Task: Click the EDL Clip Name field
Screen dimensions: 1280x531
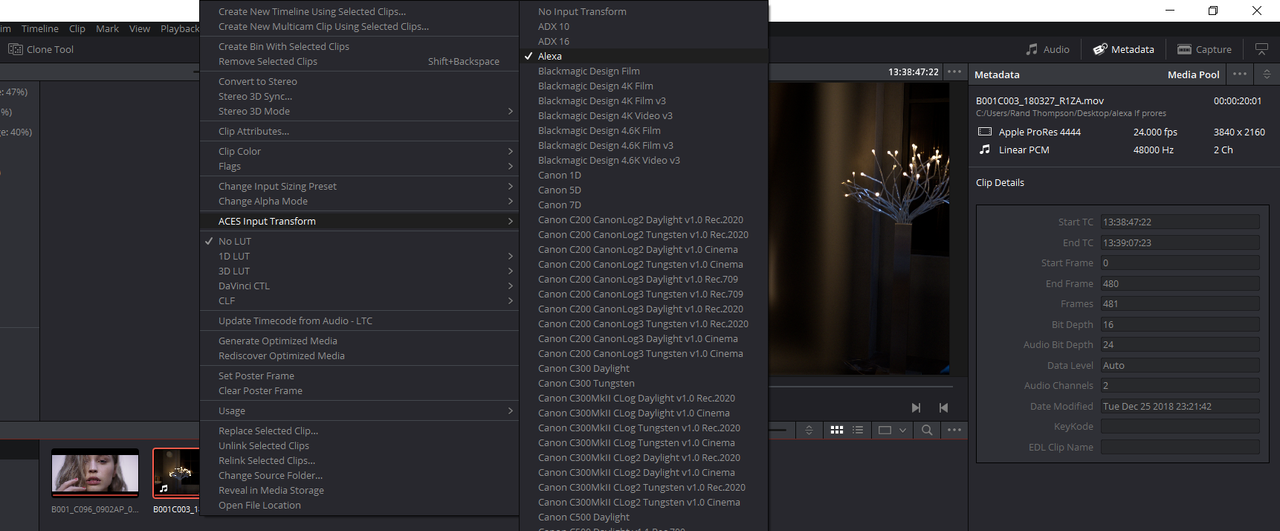Action: (1180, 447)
